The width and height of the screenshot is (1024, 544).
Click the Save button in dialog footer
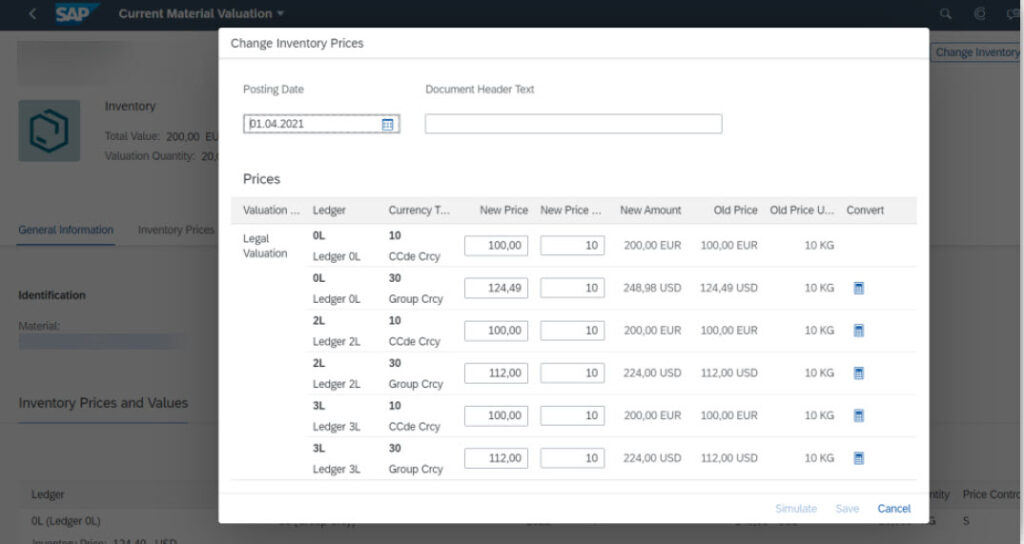point(847,509)
